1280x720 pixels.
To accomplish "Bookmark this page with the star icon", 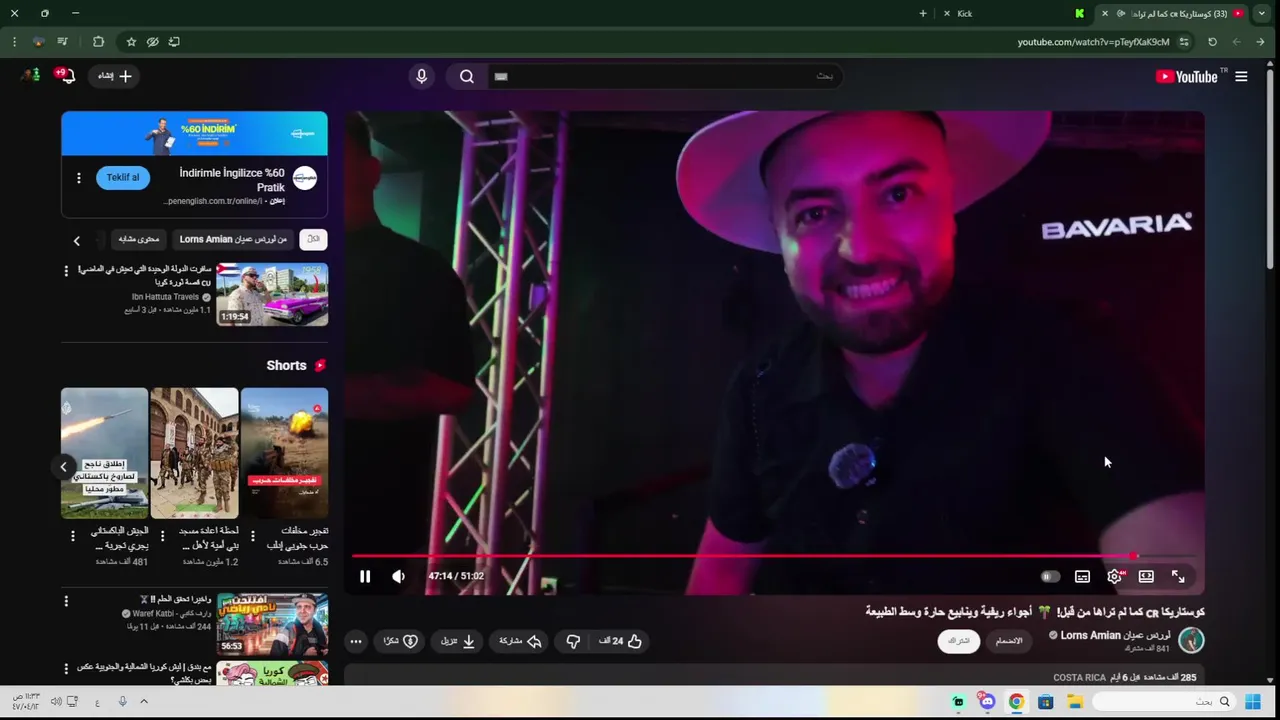I will pyautogui.click(x=131, y=42).
